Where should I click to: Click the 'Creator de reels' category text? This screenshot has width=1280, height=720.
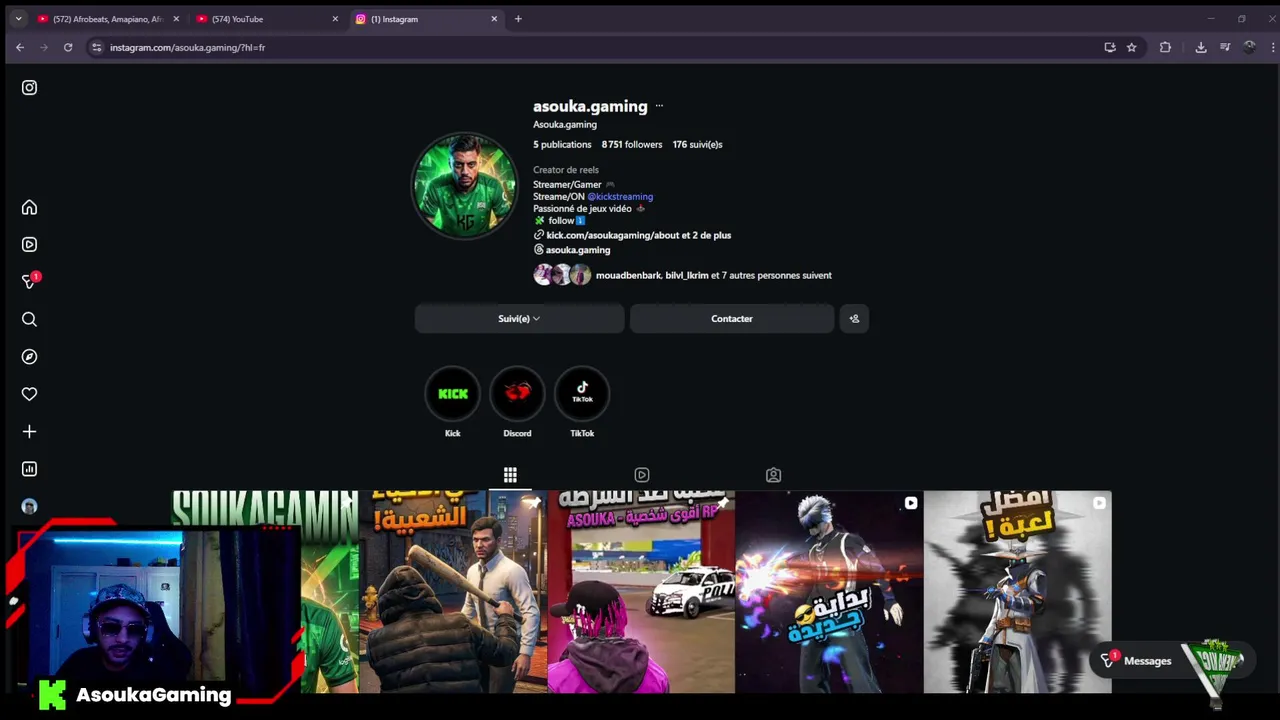[x=566, y=170]
